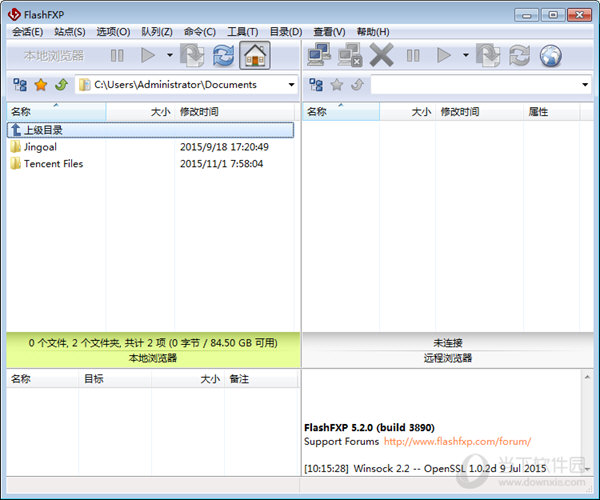The height and width of the screenshot is (500, 600).
Task: Click the Winsock 2.2 OpenSSL log line
Action: tap(426, 468)
